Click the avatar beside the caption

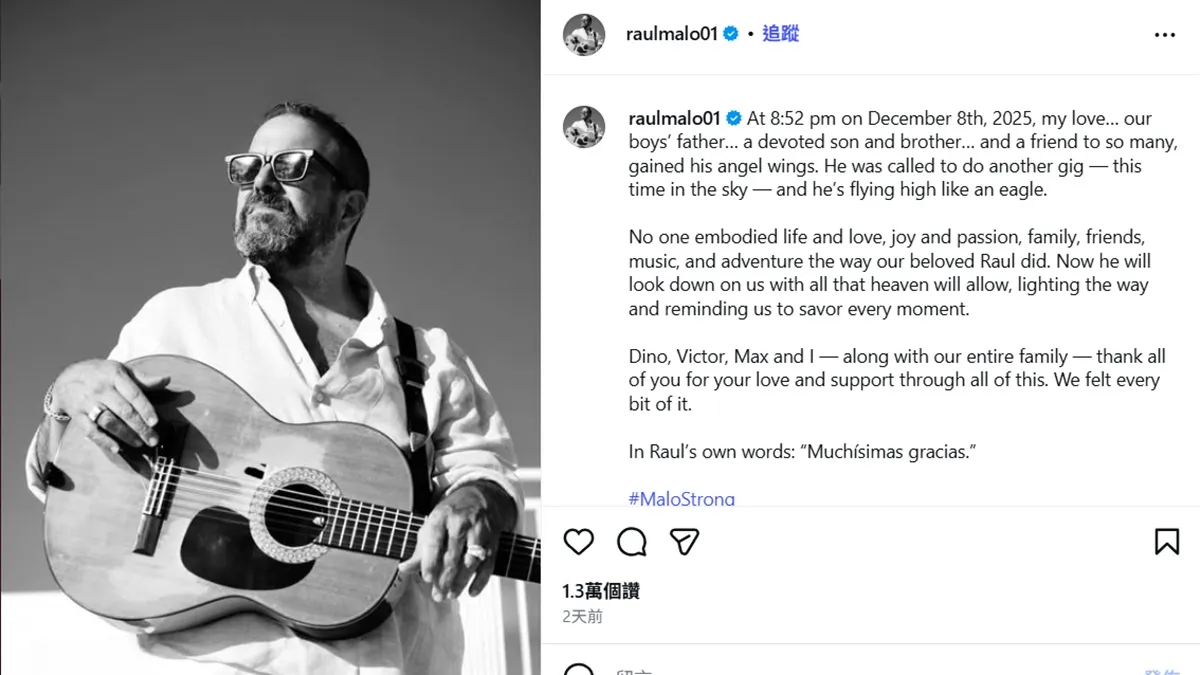tap(584, 127)
